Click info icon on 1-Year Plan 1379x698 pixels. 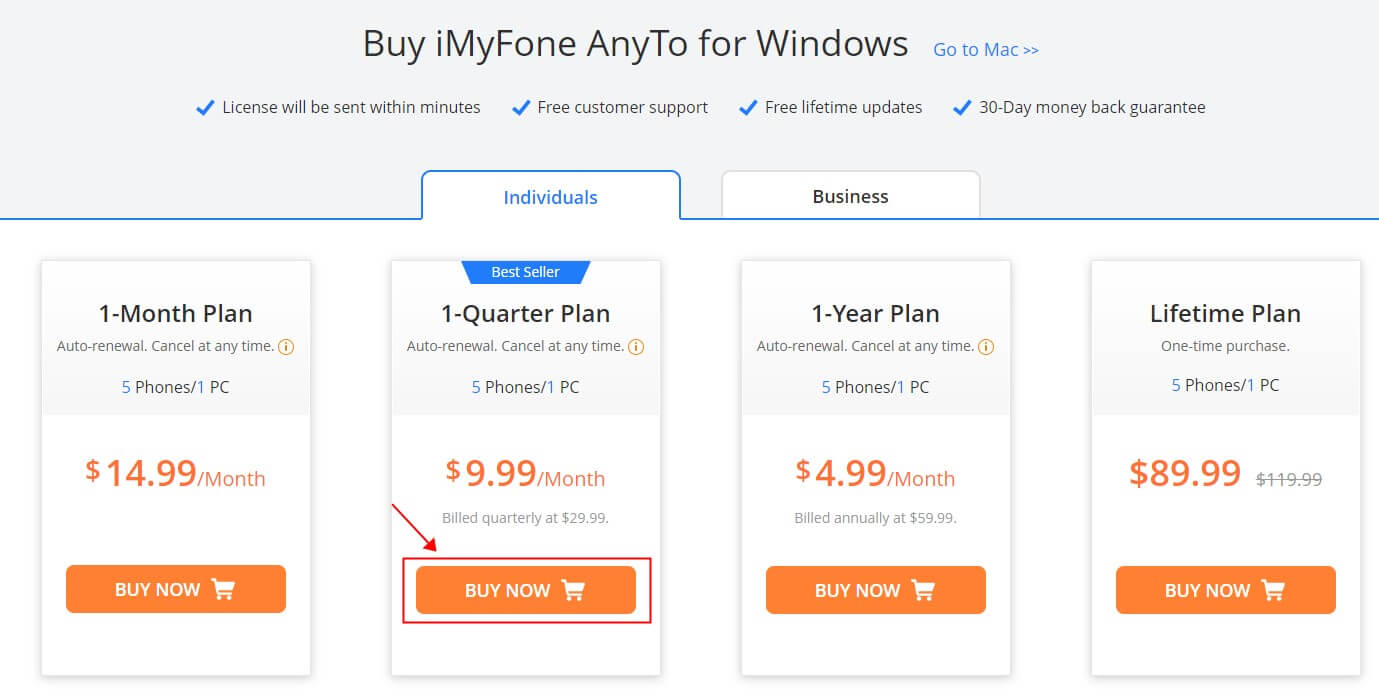tap(986, 347)
